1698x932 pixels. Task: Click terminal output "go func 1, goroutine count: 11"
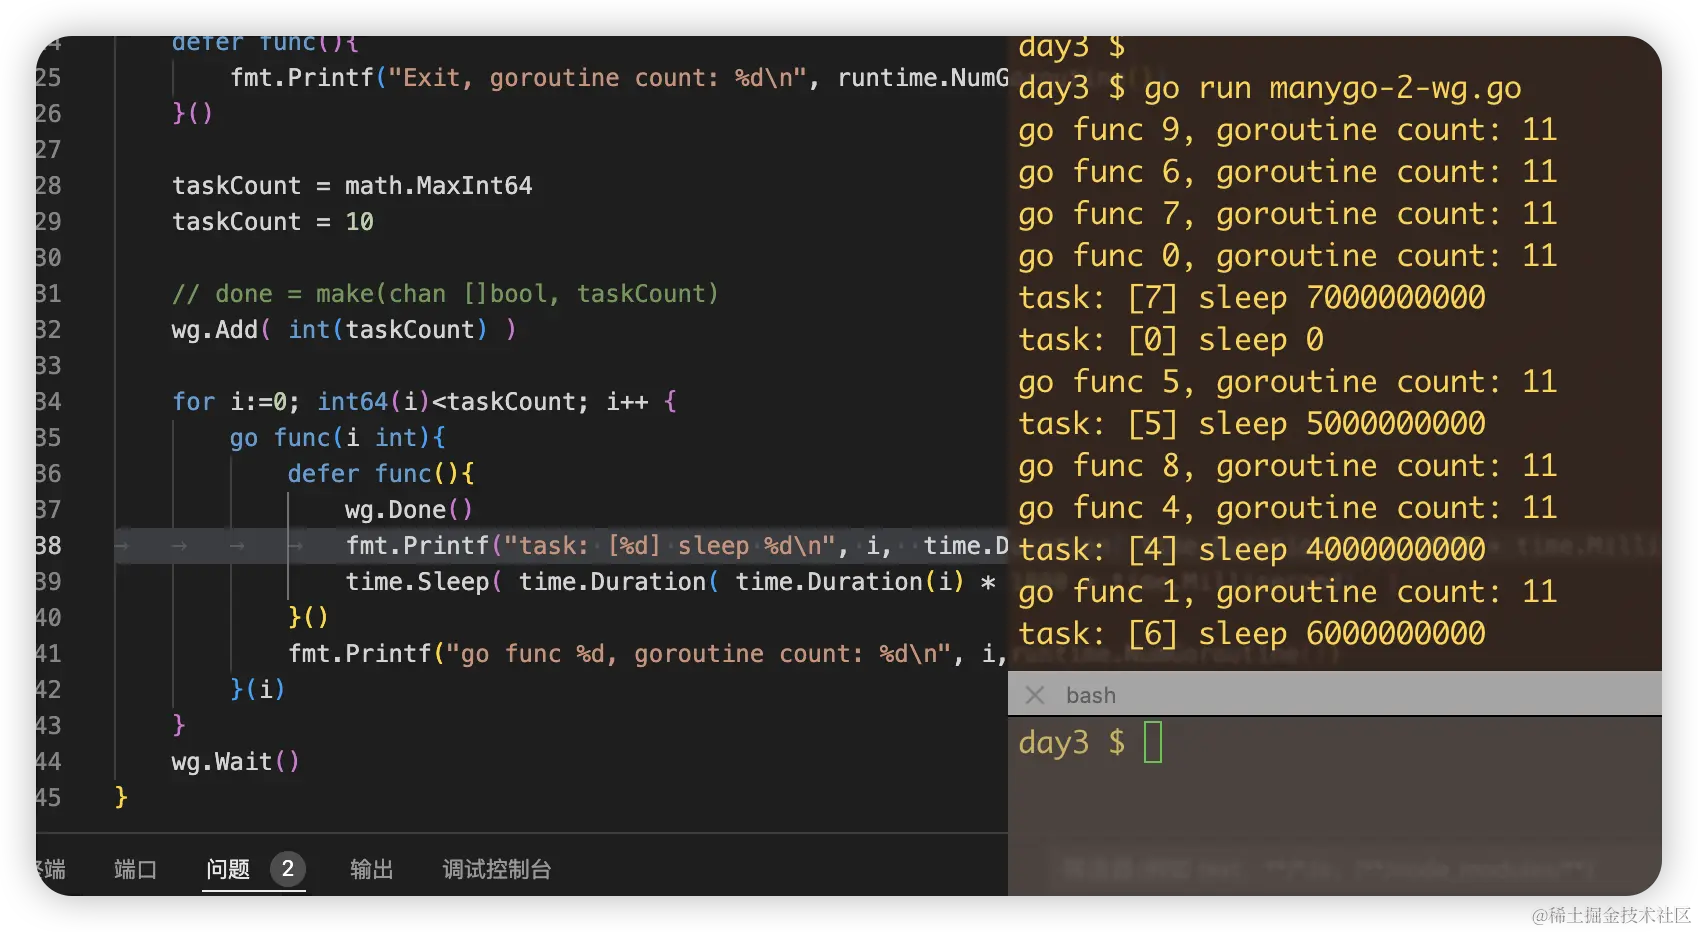[1288, 592]
